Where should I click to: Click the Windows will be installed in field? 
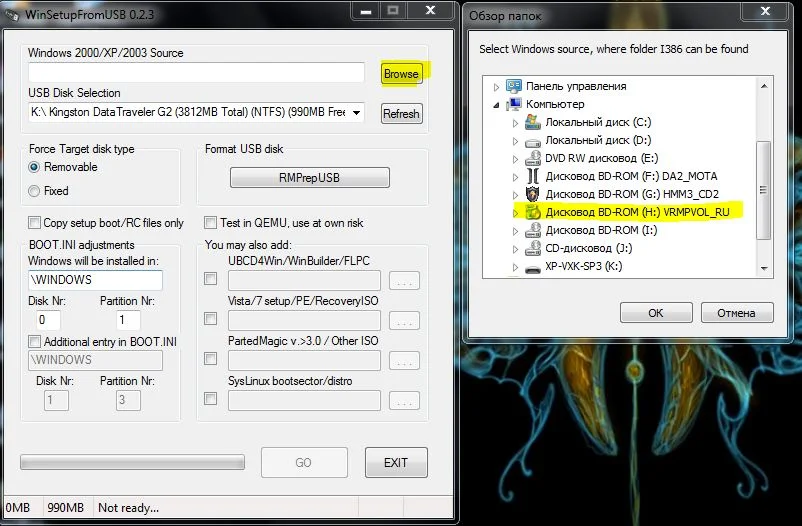[x=95, y=280]
